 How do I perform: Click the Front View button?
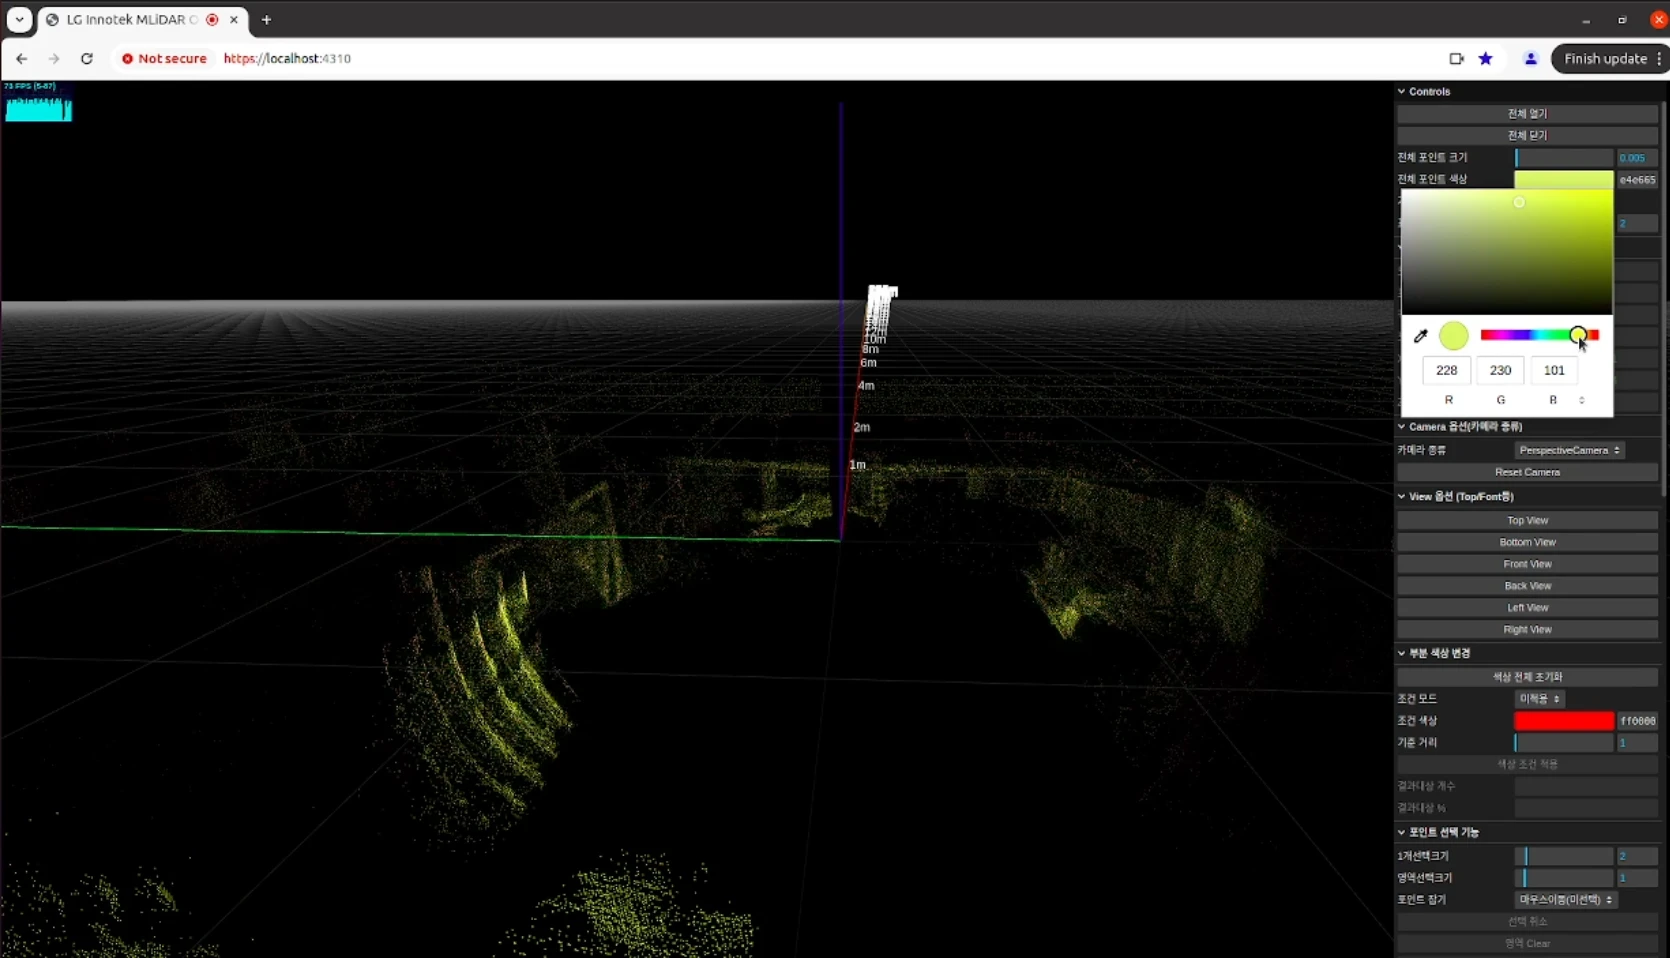(x=1527, y=564)
